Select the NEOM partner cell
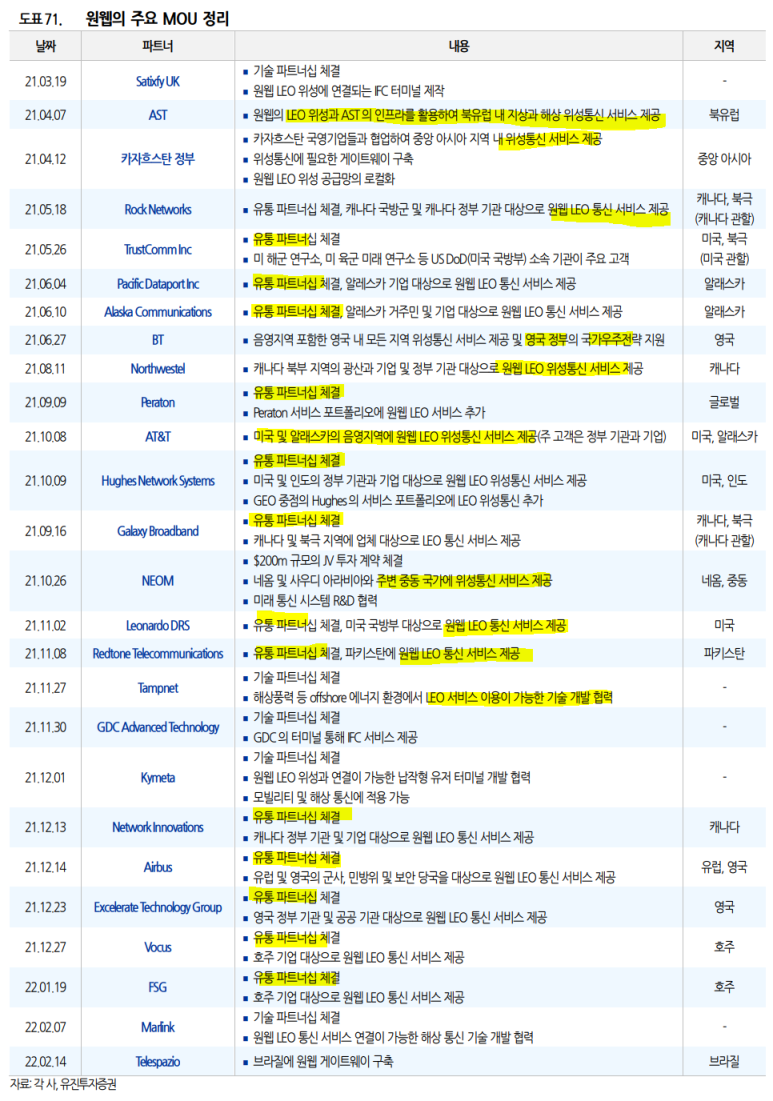Screen dimensions: 773x1101 (x=158, y=581)
